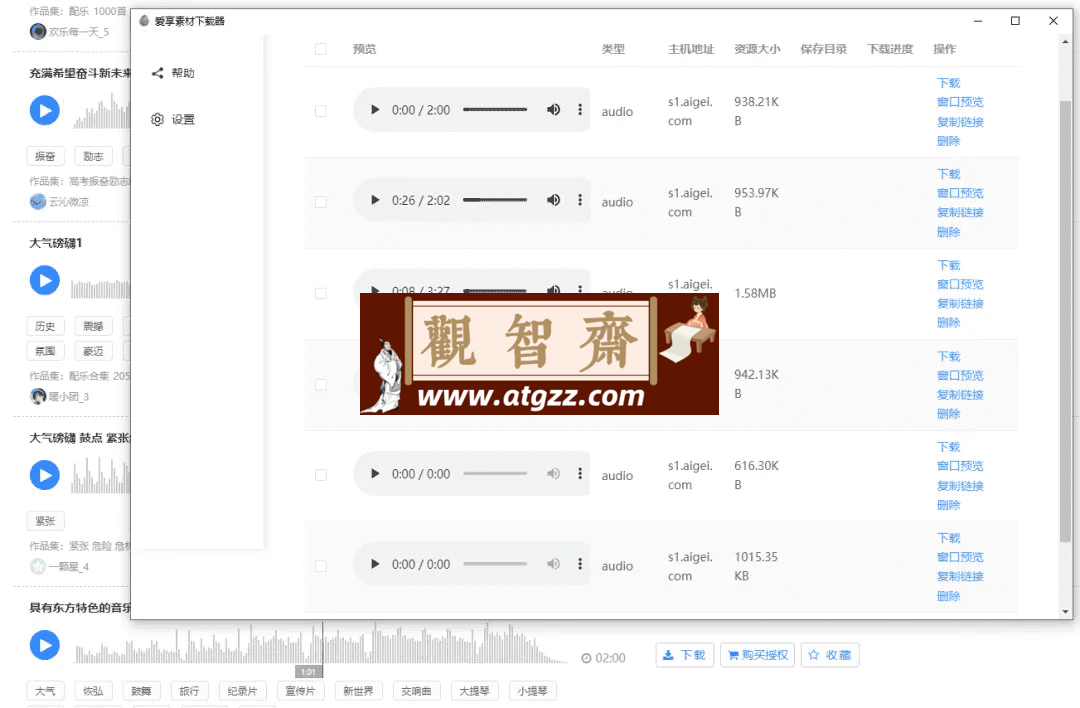Click 复制链接 for the 953.97KB row
The image size is (1080, 708).
click(960, 213)
